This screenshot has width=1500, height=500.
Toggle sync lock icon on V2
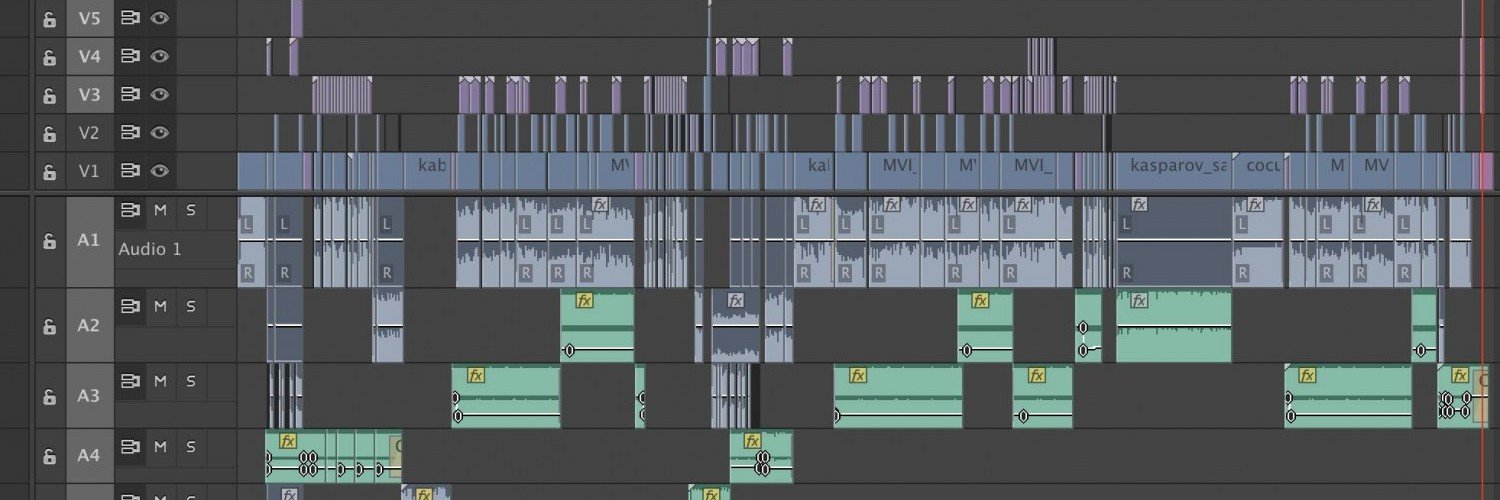pos(129,133)
